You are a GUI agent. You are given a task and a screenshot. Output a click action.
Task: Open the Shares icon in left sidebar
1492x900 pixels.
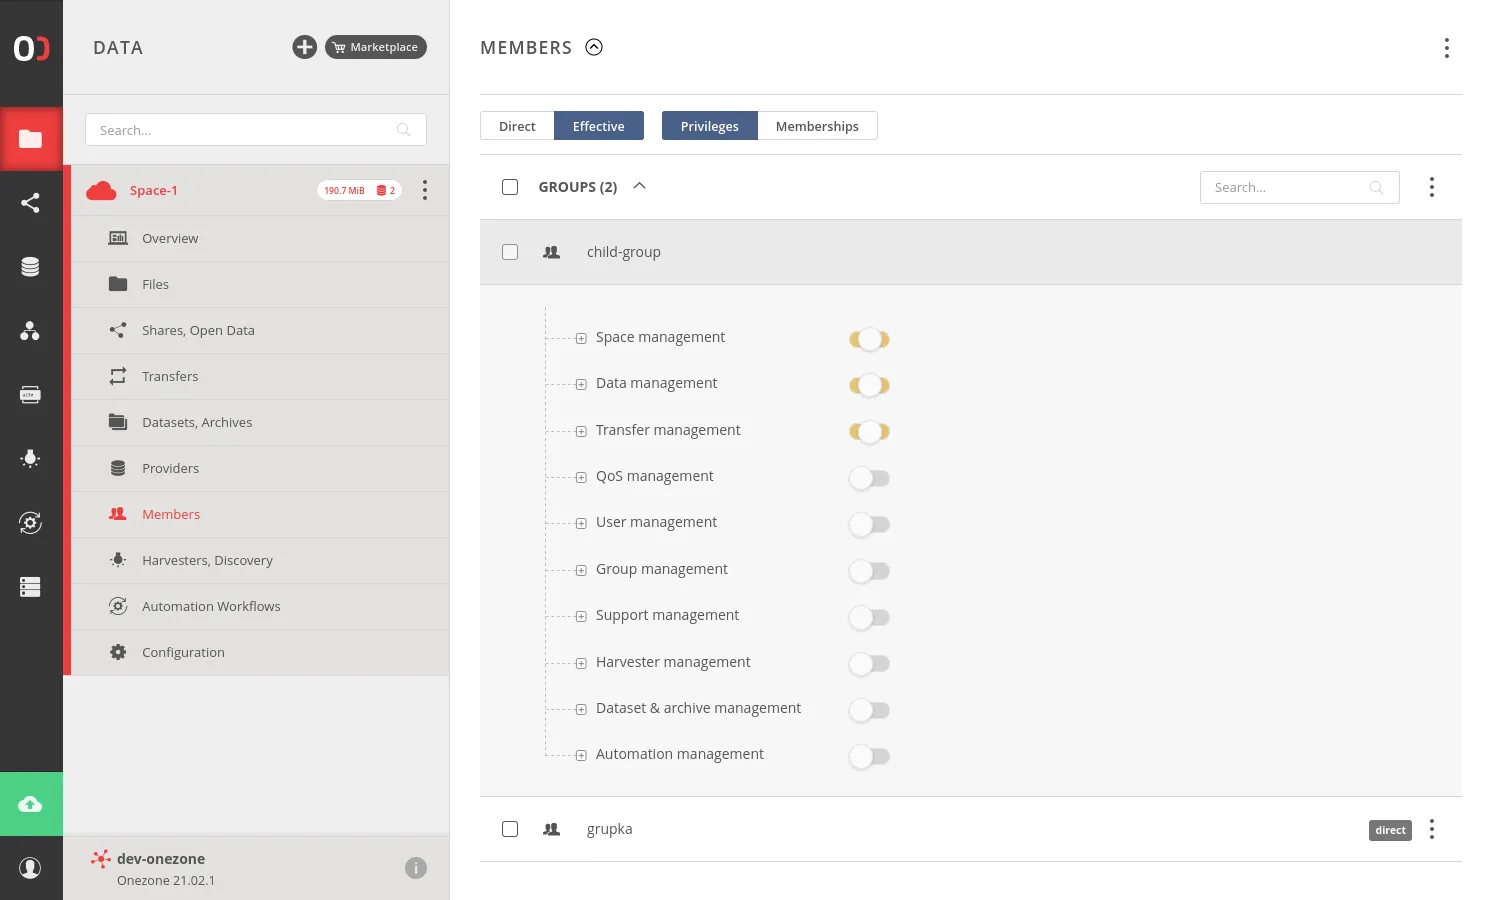click(x=30, y=203)
